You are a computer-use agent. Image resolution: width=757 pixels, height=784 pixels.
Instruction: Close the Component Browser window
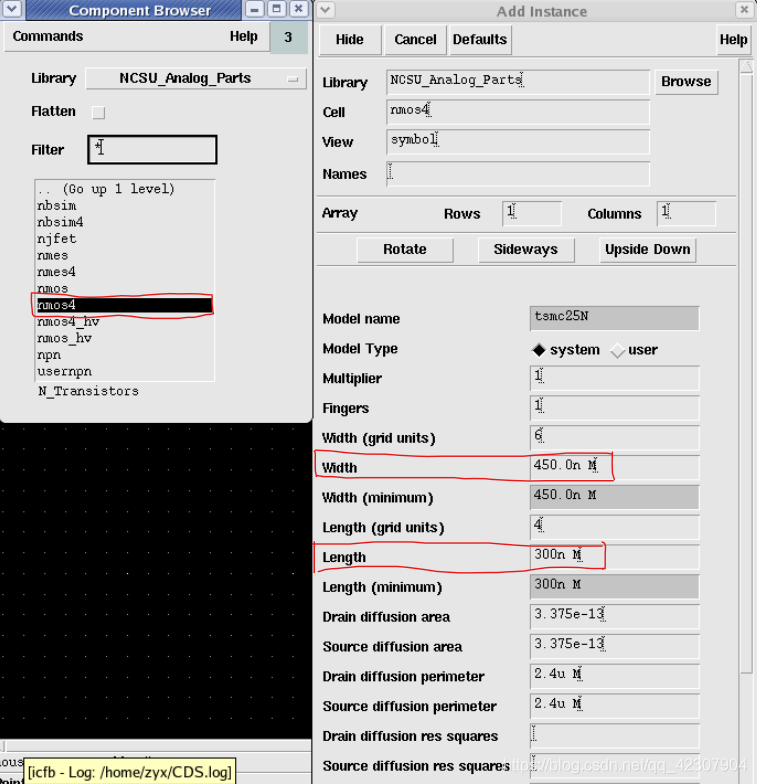tap(298, 9)
